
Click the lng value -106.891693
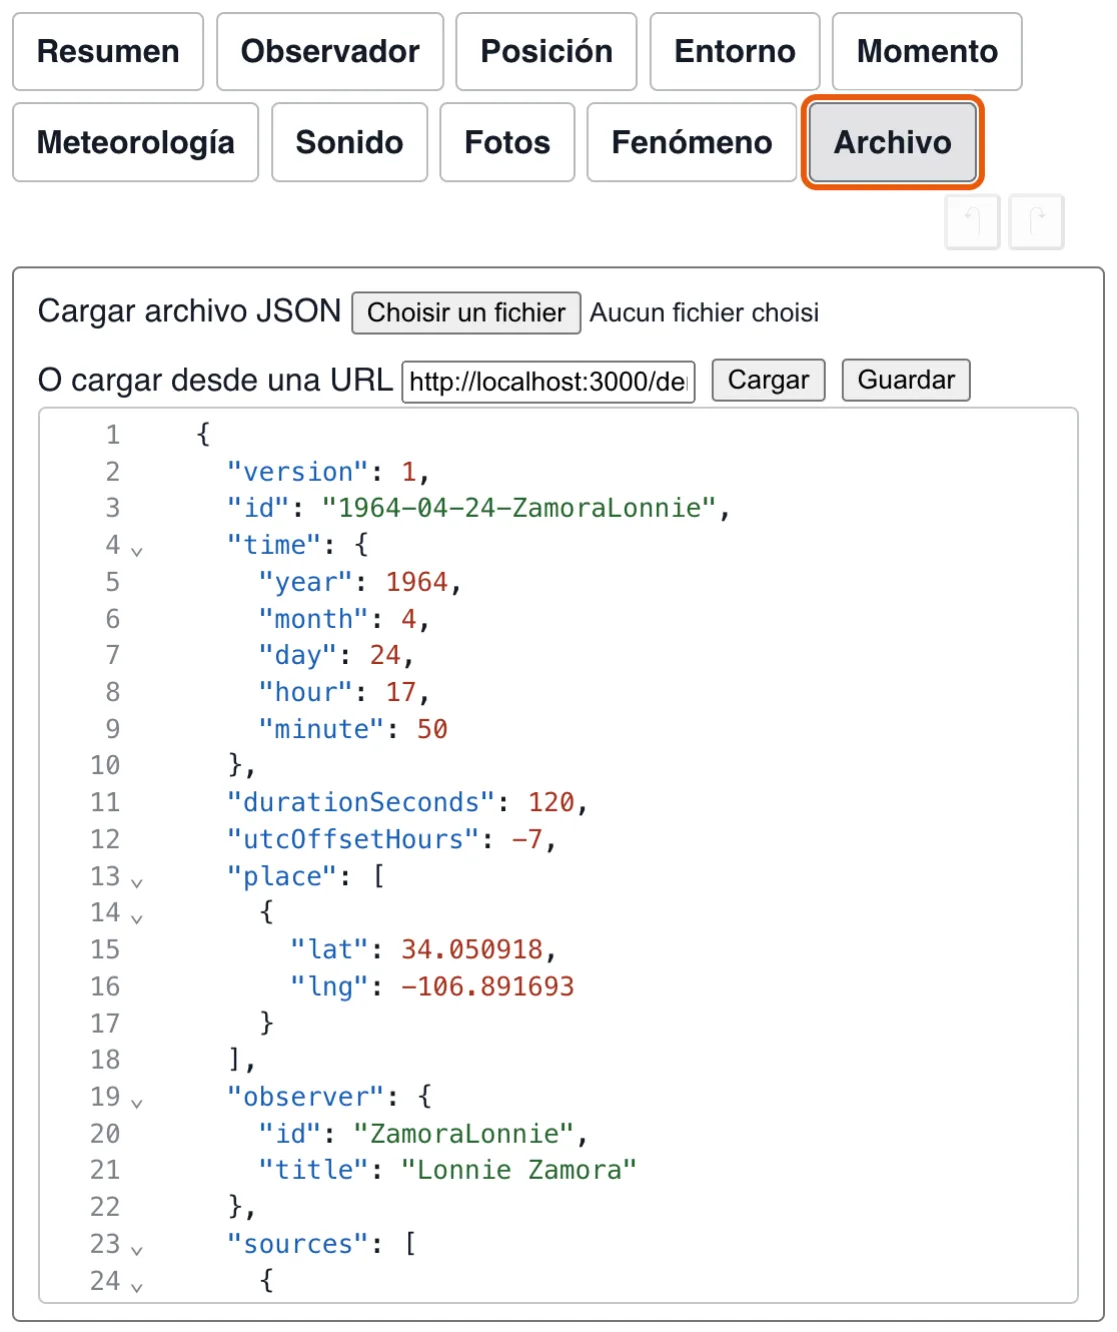tap(487, 986)
